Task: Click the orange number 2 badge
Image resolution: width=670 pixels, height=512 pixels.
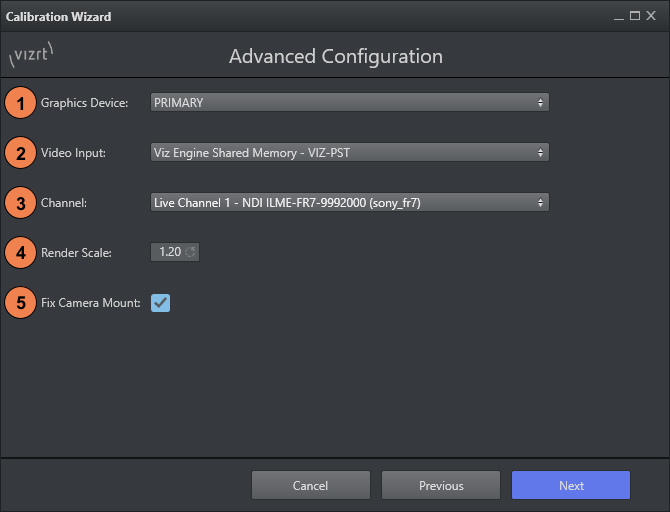Action: click(x=20, y=152)
